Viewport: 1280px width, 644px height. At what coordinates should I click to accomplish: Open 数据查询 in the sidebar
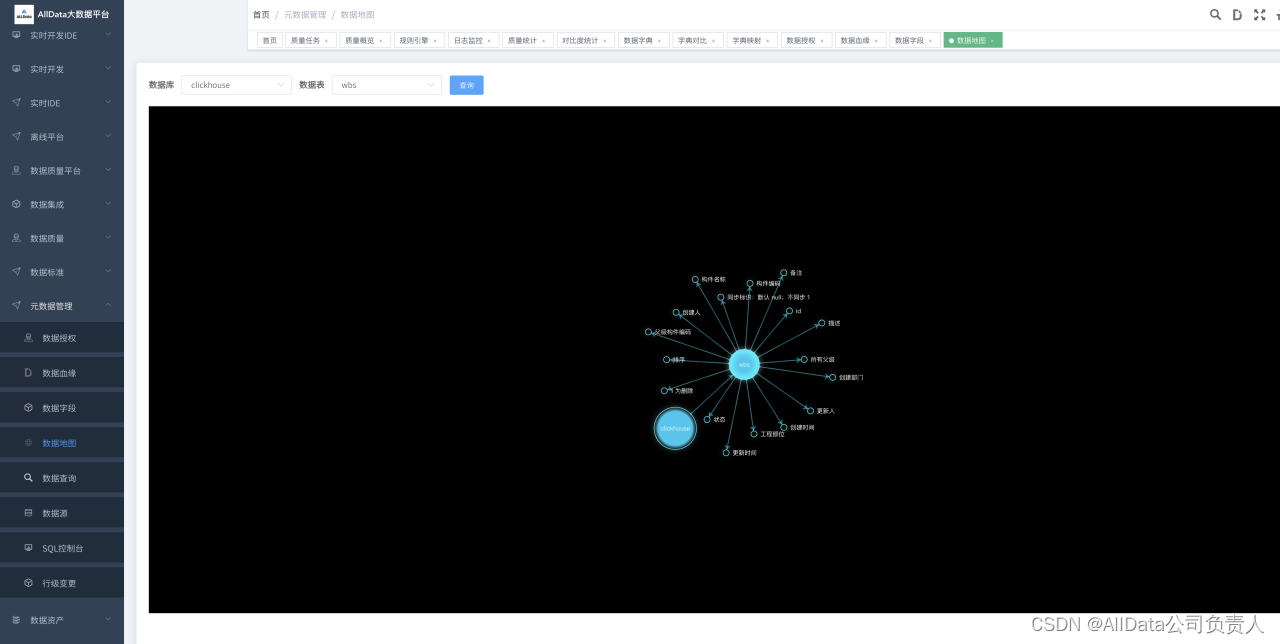pyautogui.click(x=62, y=478)
